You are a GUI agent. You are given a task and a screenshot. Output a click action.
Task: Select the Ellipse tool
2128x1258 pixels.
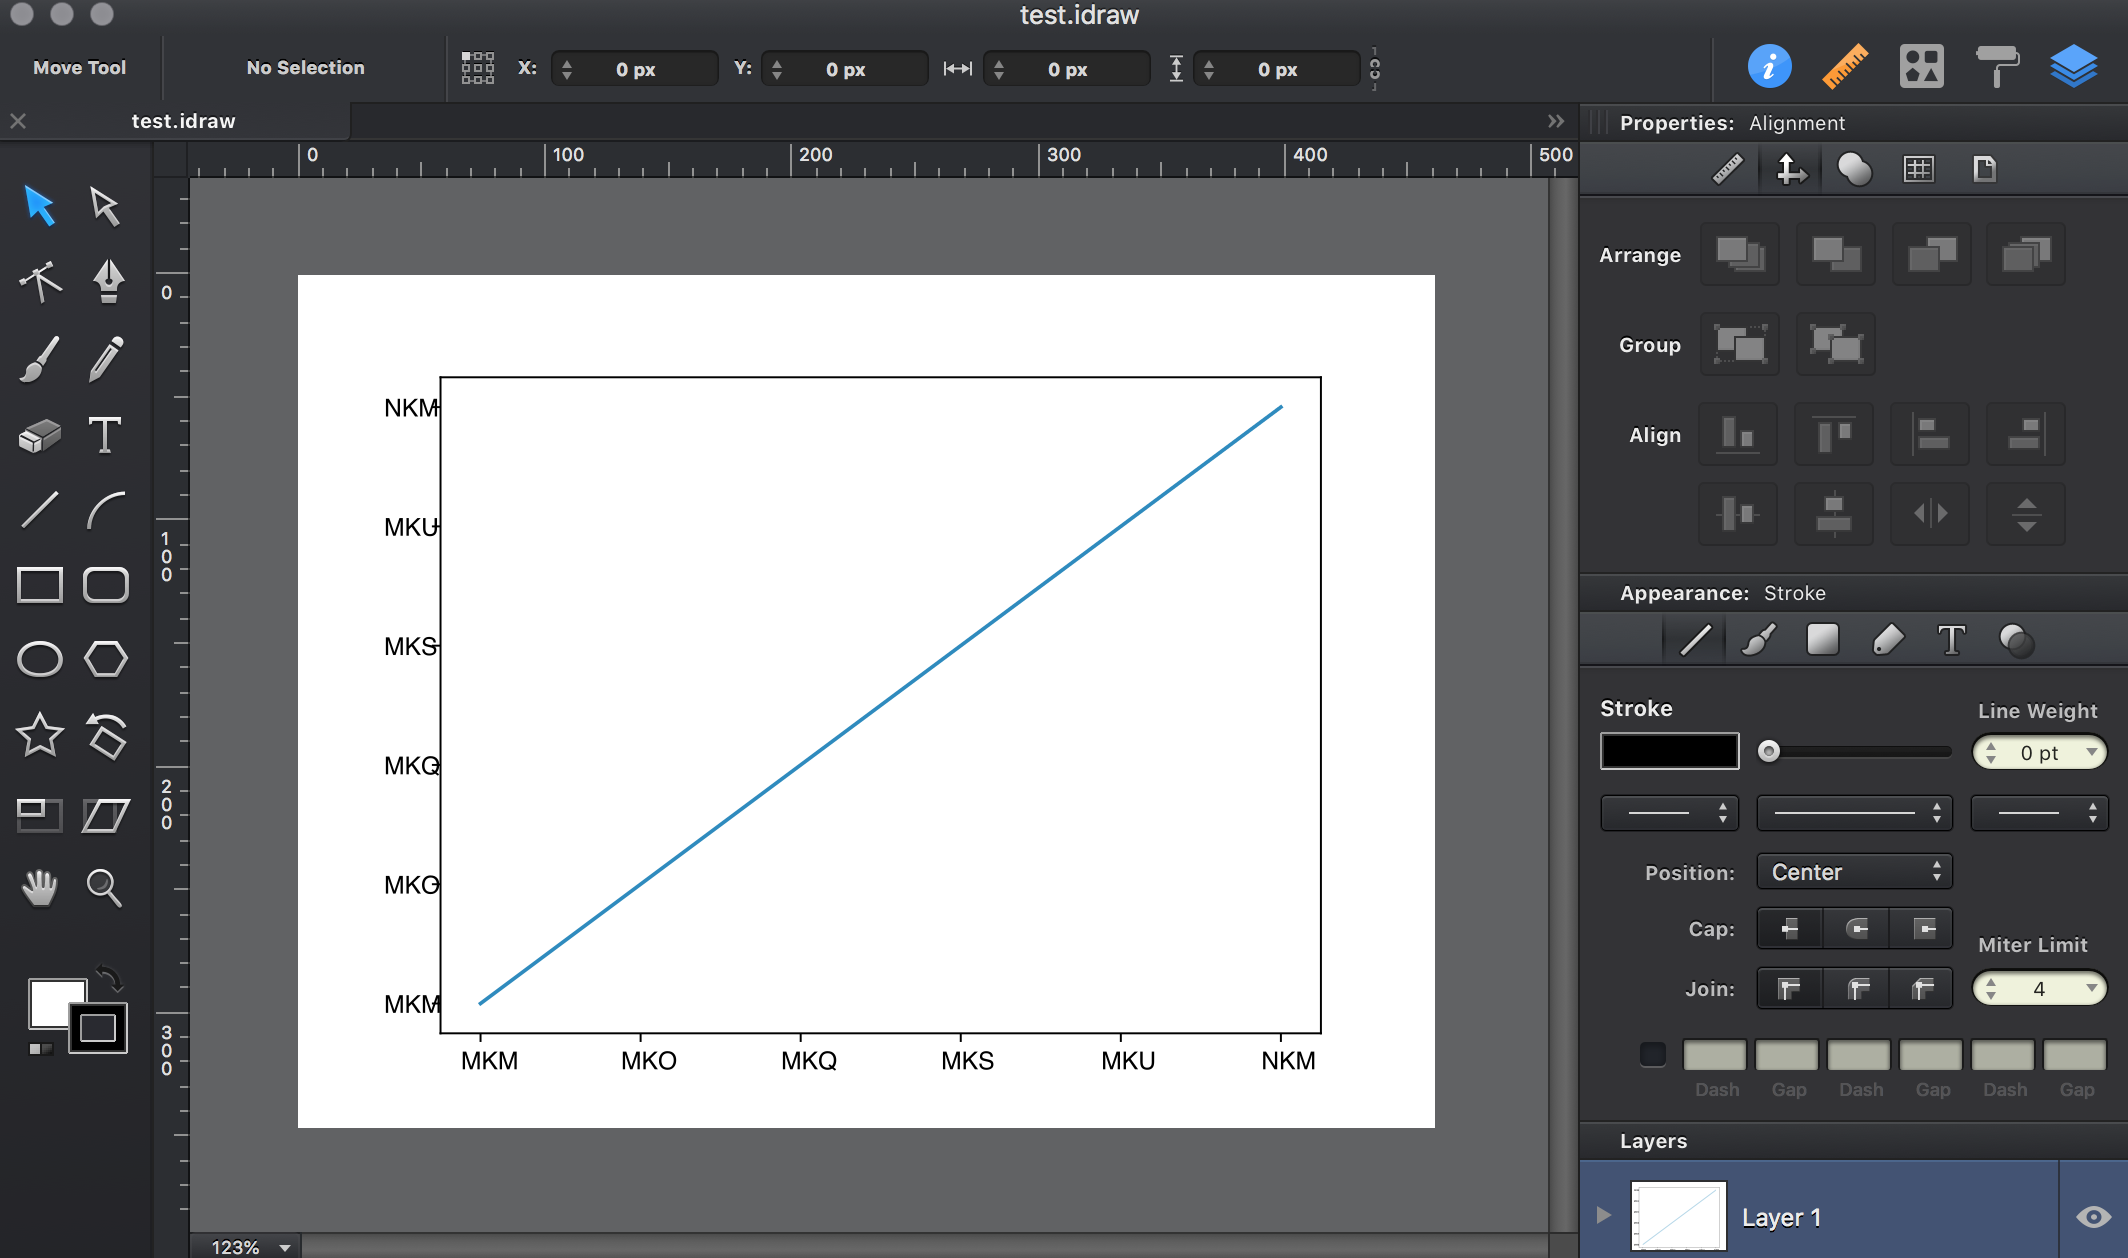pyautogui.click(x=39, y=660)
